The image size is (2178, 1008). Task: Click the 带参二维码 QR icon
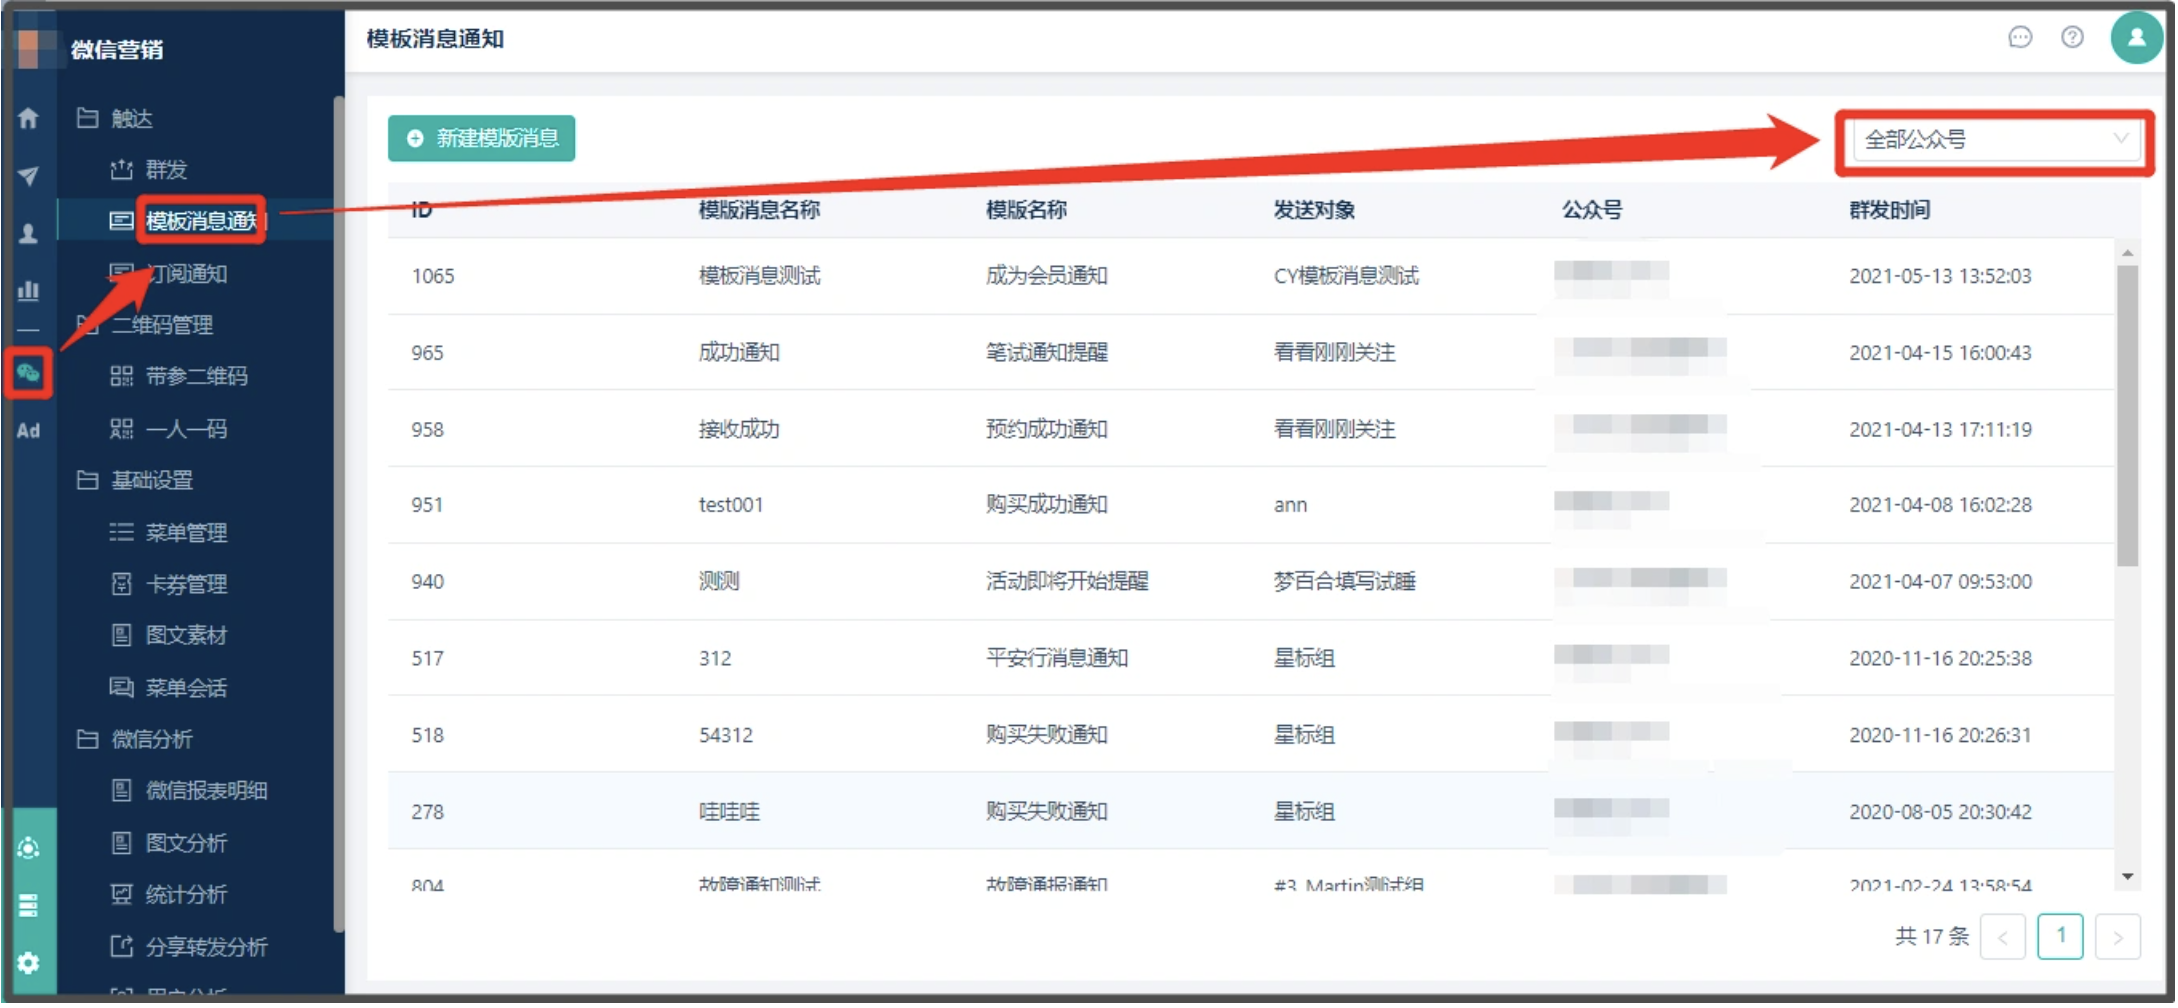click(x=121, y=376)
